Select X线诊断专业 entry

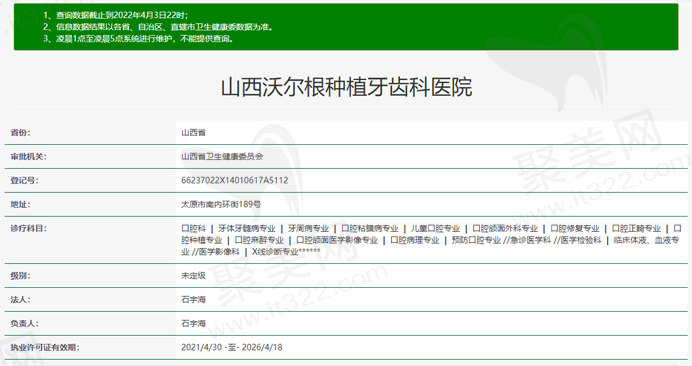point(275,252)
